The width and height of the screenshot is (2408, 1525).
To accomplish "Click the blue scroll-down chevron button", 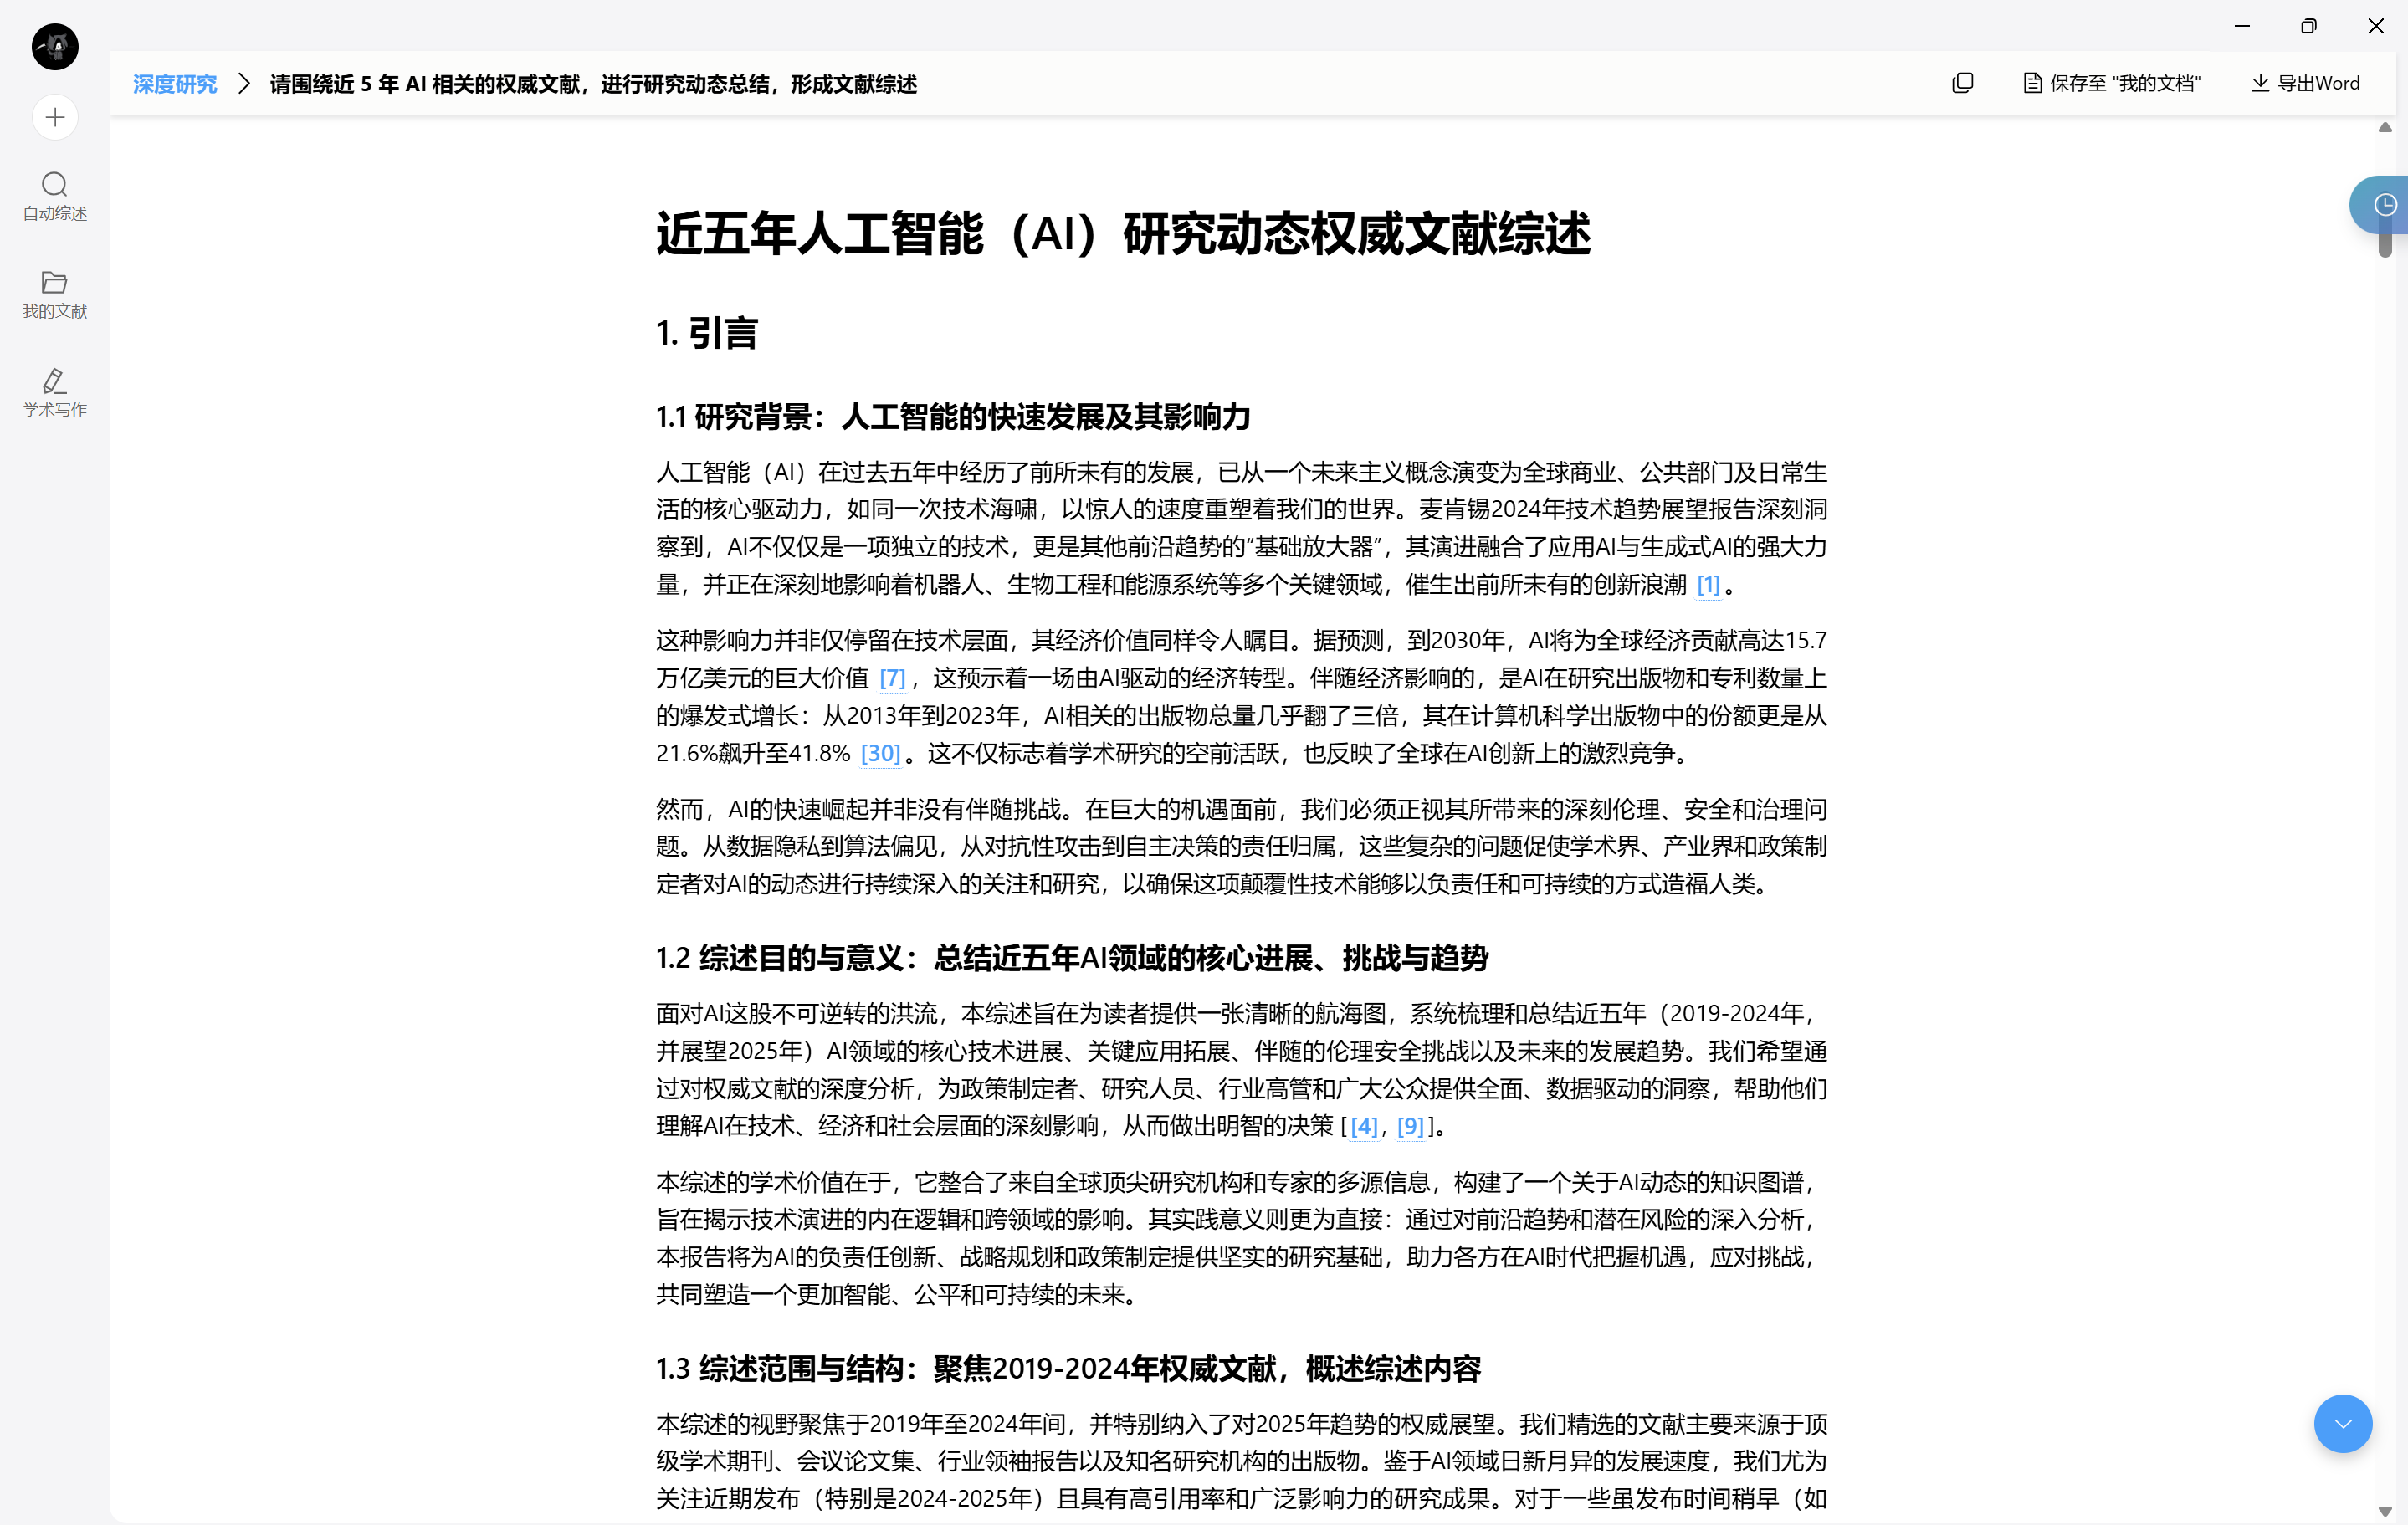I will coord(2342,1423).
